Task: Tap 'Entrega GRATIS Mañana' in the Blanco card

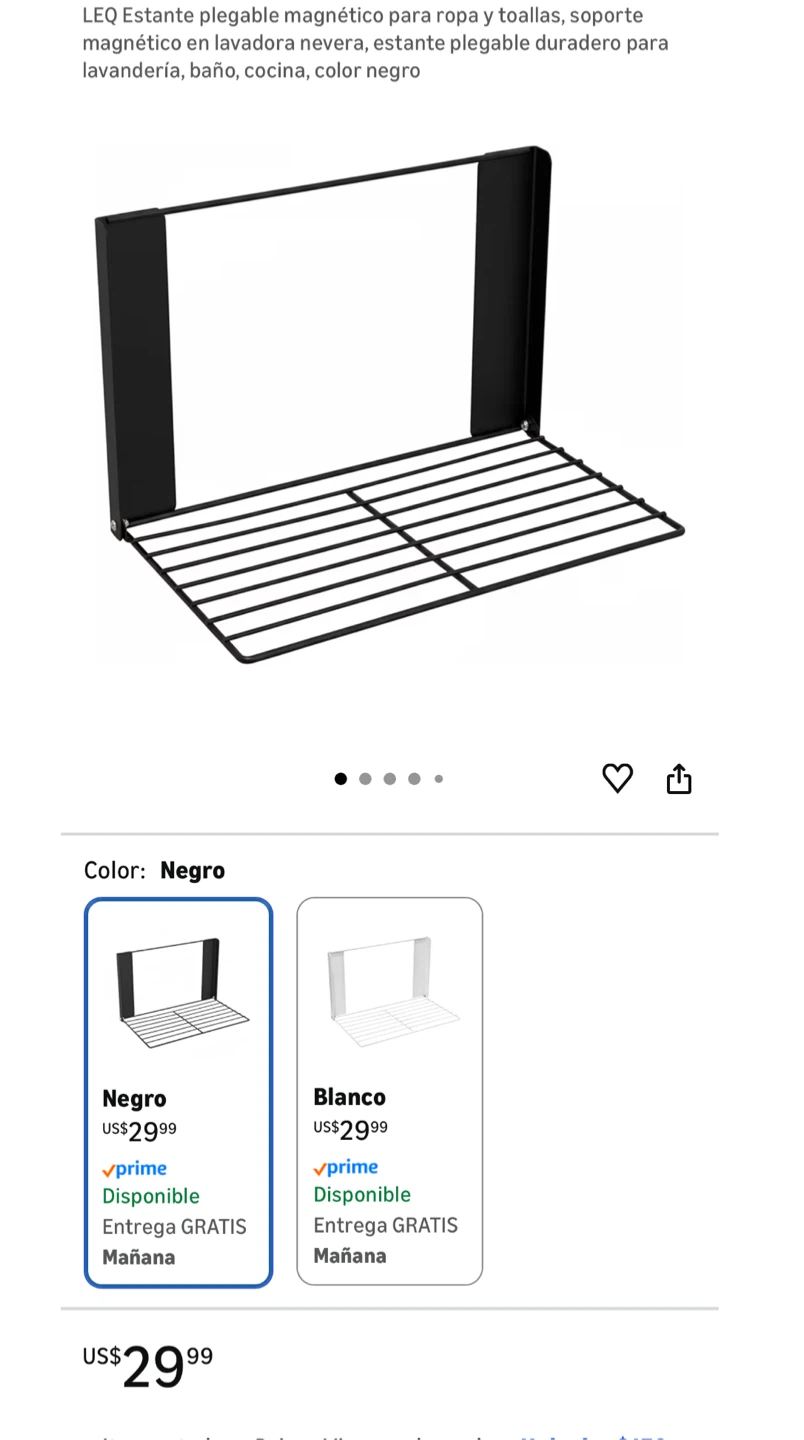Action: tap(386, 1240)
